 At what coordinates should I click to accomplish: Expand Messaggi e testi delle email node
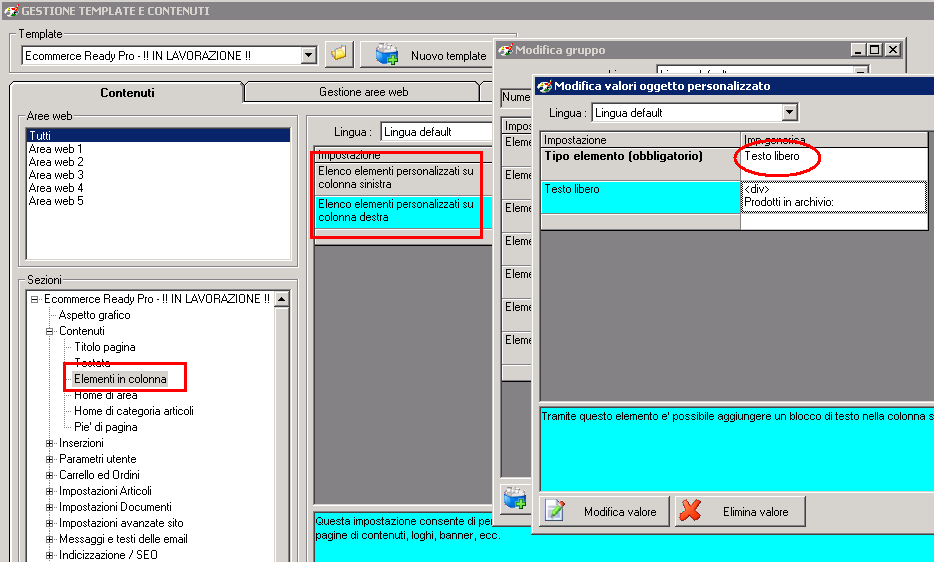point(50,539)
